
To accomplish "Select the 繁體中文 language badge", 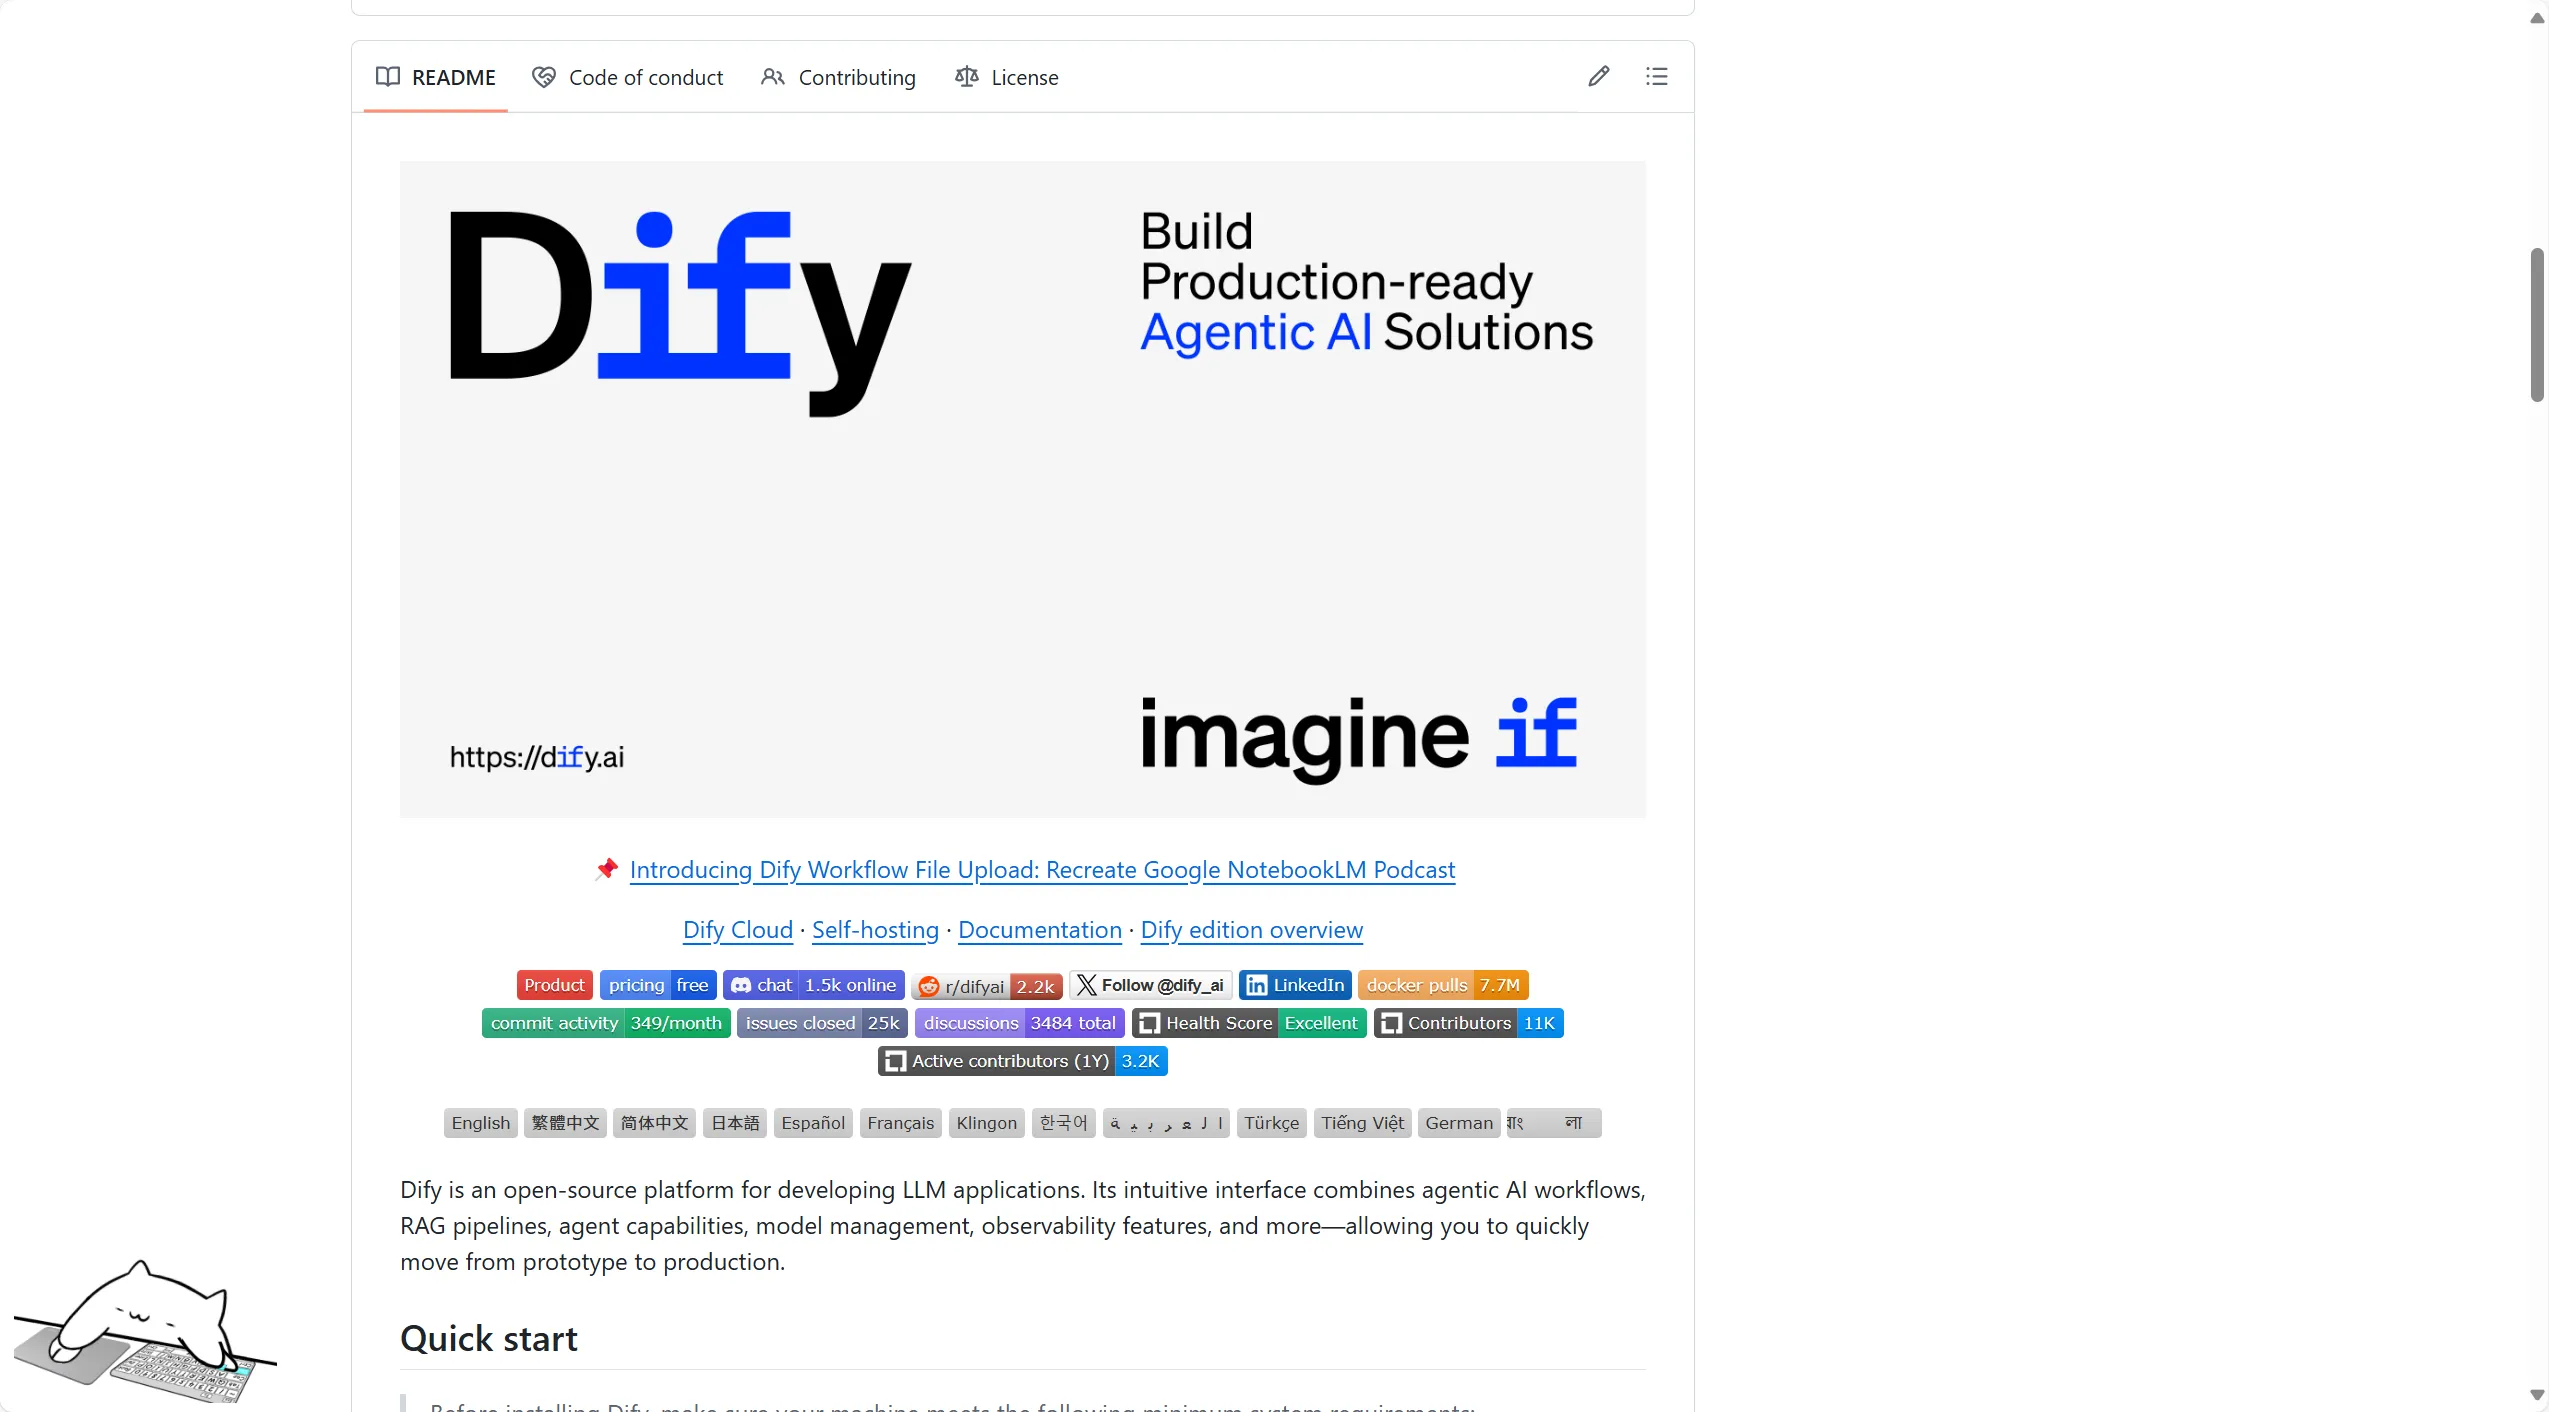I will click(x=566, y=1123).
